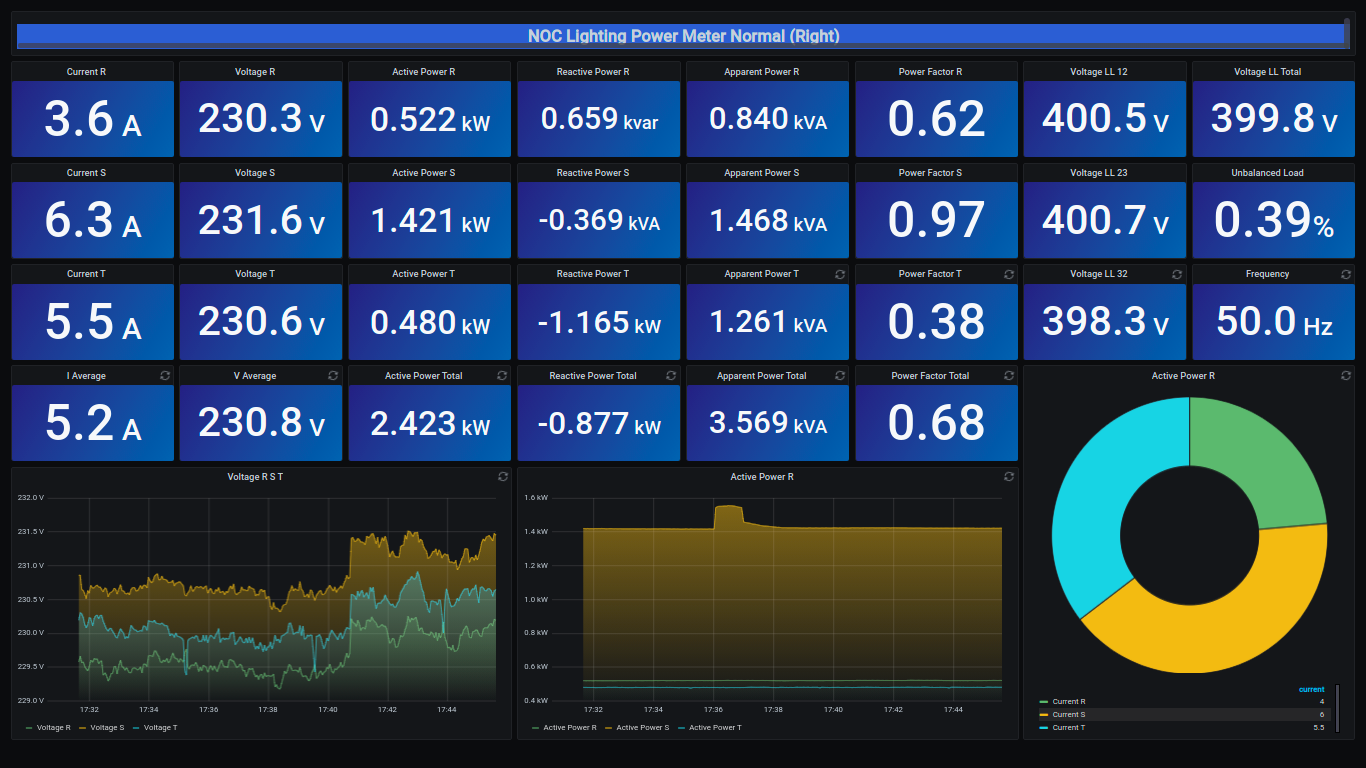Open Apparent Power S panel title menu
The width and height of the screenshot is (1366, 768).
[x=762, y=173]
